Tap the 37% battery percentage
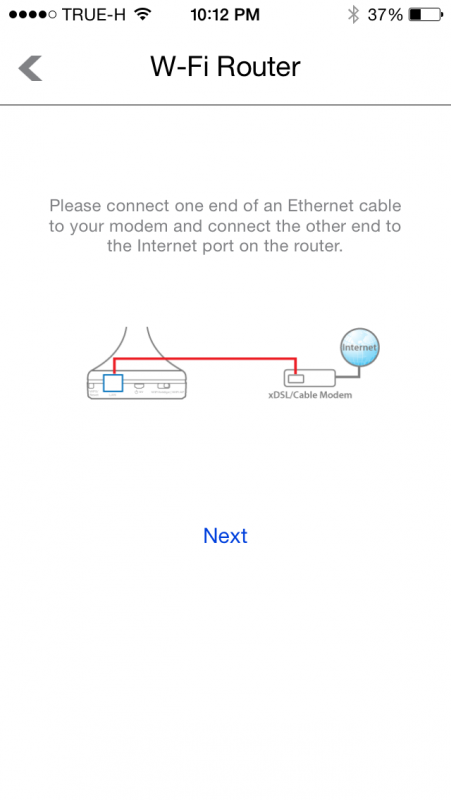Viewport: 451px width, 800px height. point(385,15)
